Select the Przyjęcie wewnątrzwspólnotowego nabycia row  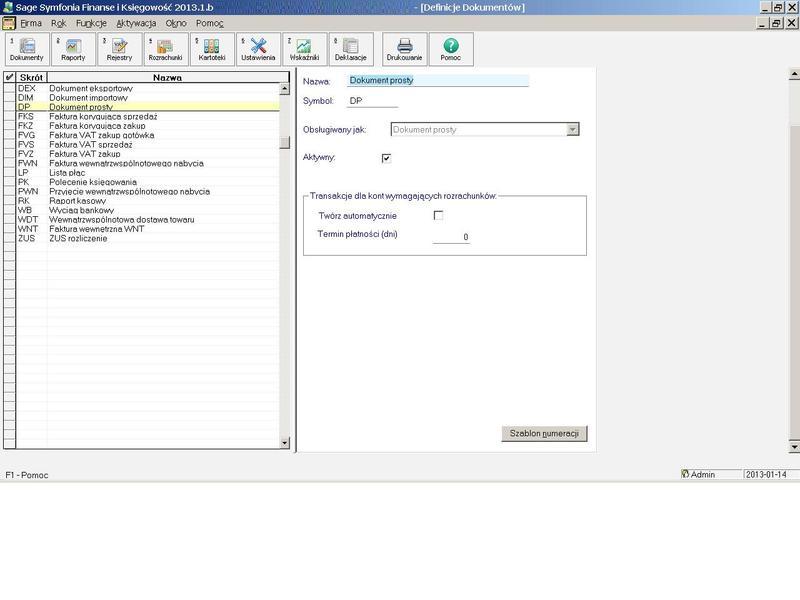coord(148,191)
